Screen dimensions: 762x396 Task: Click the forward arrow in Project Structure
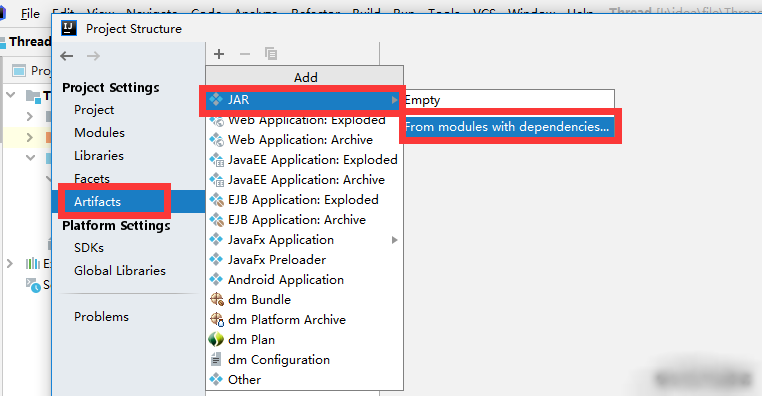tap(93, 56)
